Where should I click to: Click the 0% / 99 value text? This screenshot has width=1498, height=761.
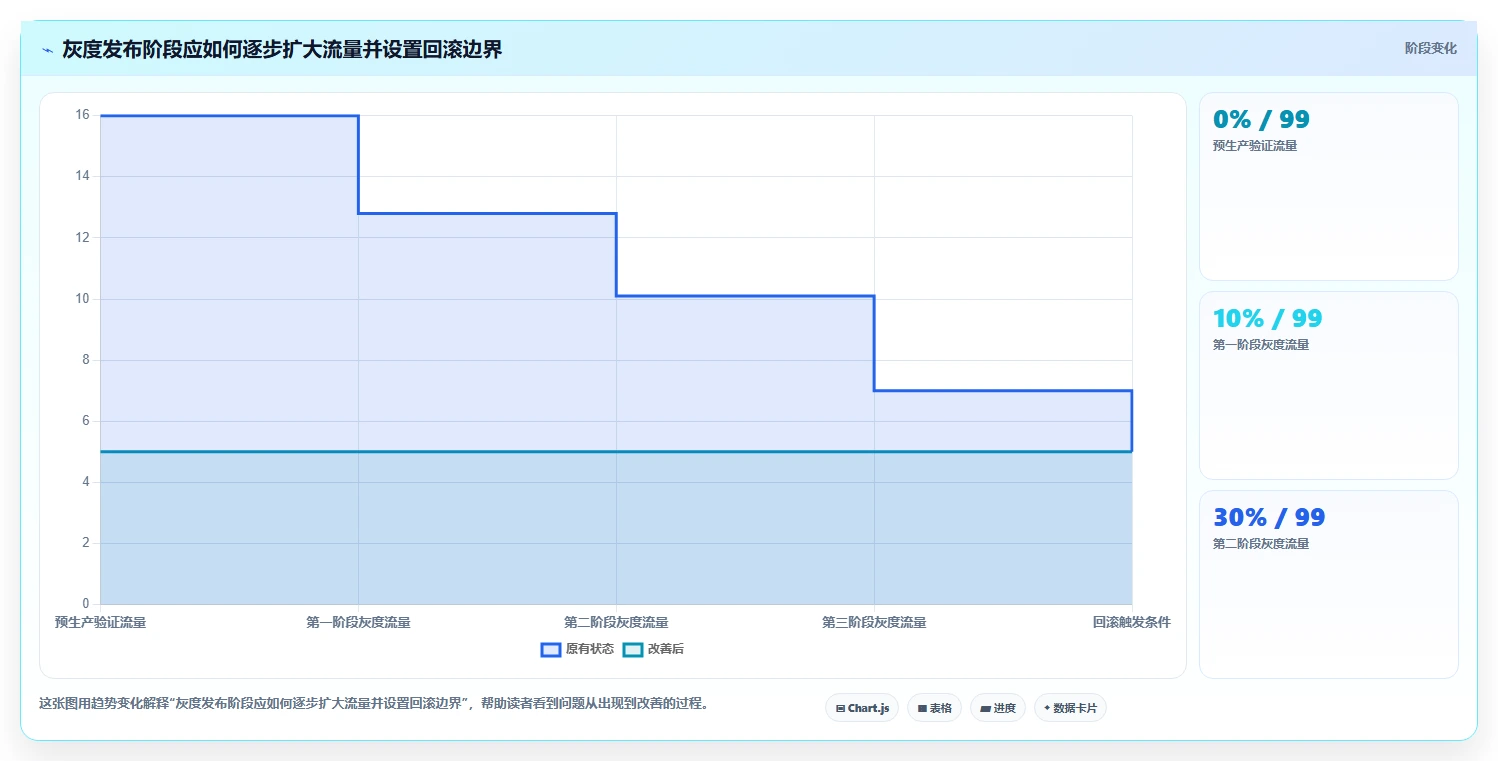(1261, 119)
